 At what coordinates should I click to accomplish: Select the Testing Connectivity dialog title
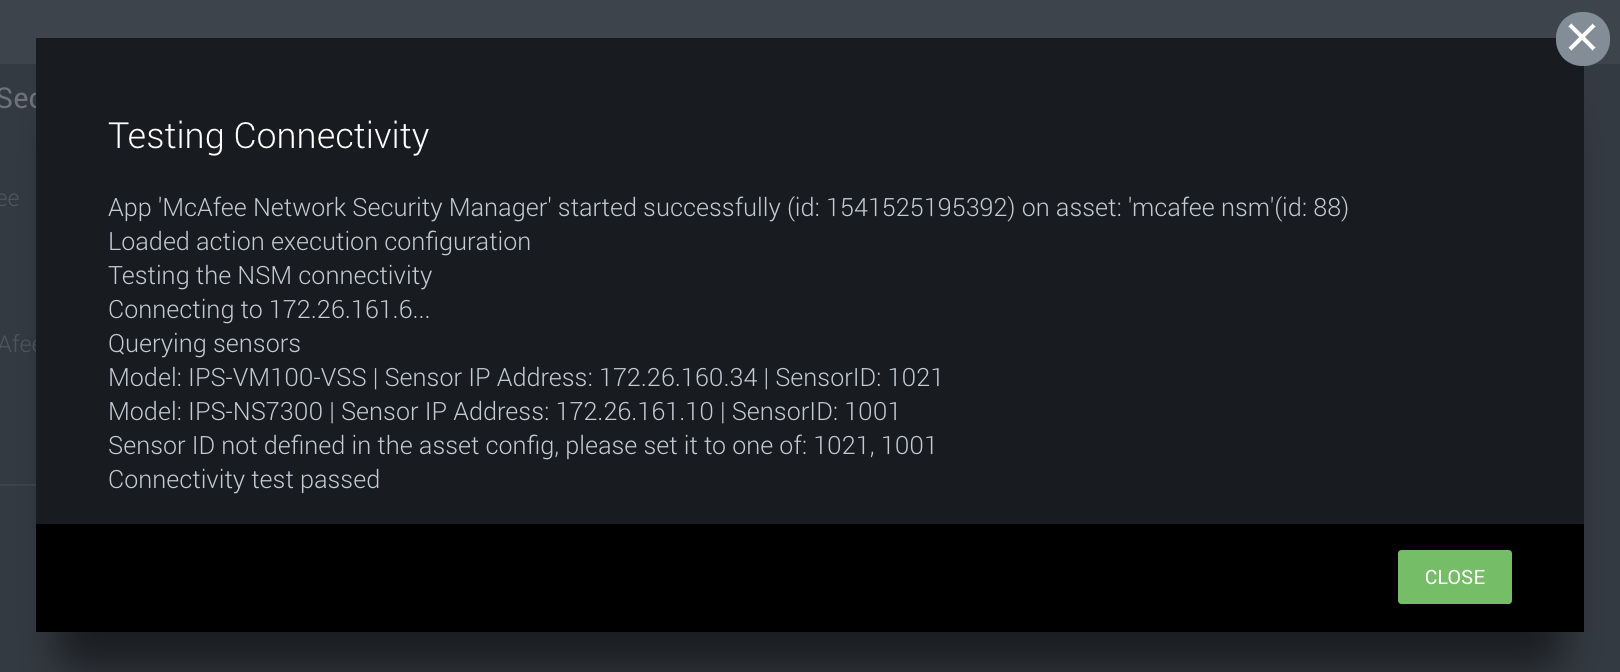(268, 137)
